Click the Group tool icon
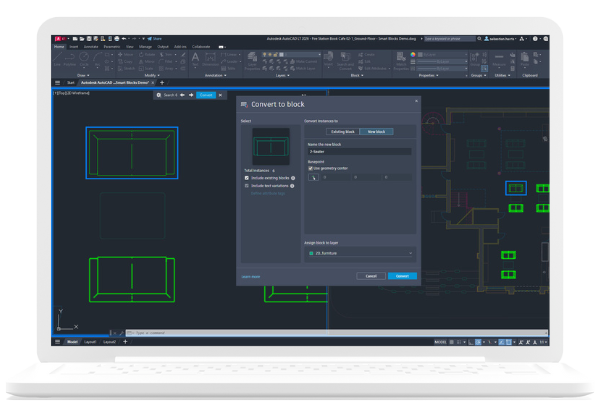Image resolution: width=600 pixels, height=414 pixels. pyautogui.click(x=474, y=60)
